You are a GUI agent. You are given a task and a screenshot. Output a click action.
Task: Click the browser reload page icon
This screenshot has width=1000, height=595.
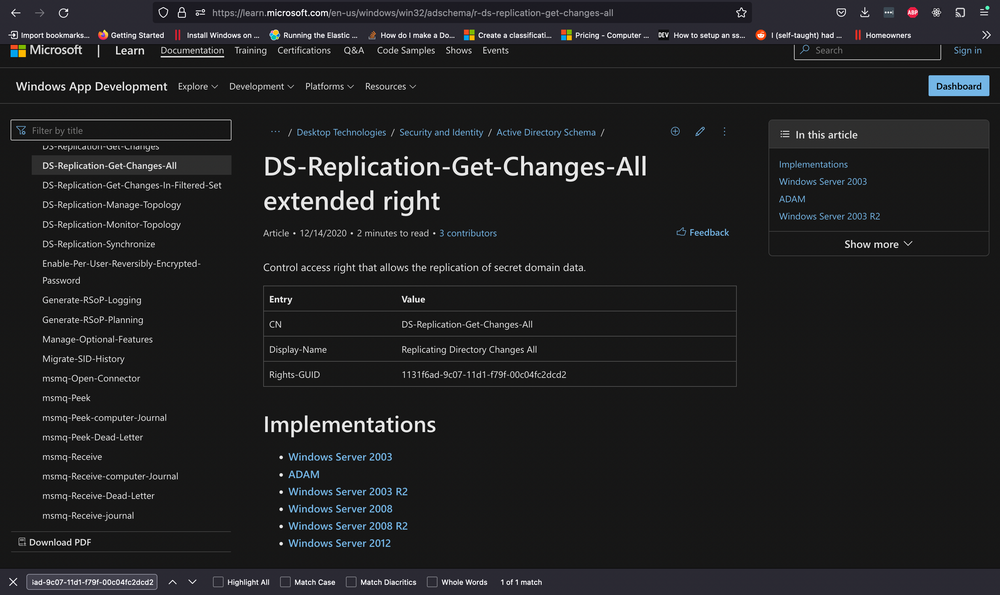click(x=64, y=13)
